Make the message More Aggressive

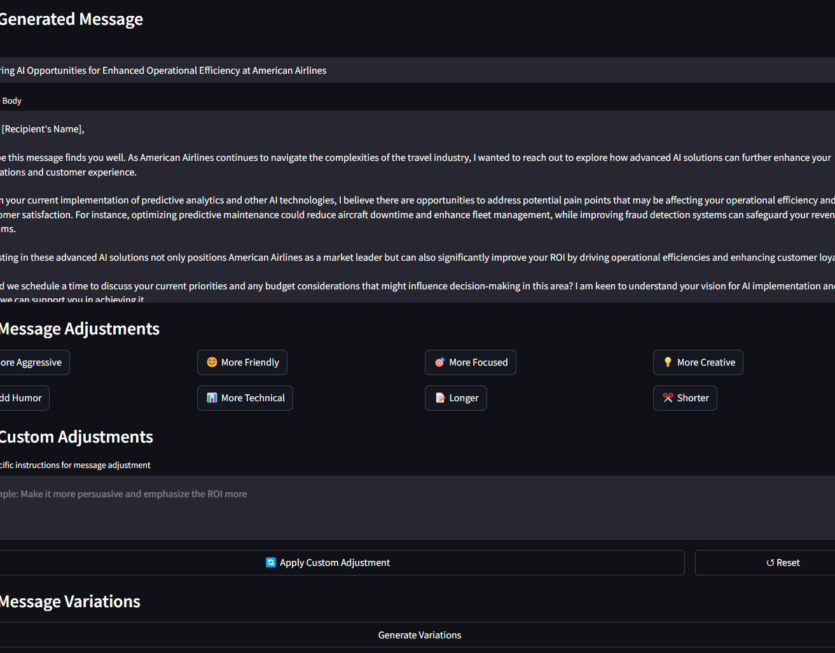tap(32, 362)
